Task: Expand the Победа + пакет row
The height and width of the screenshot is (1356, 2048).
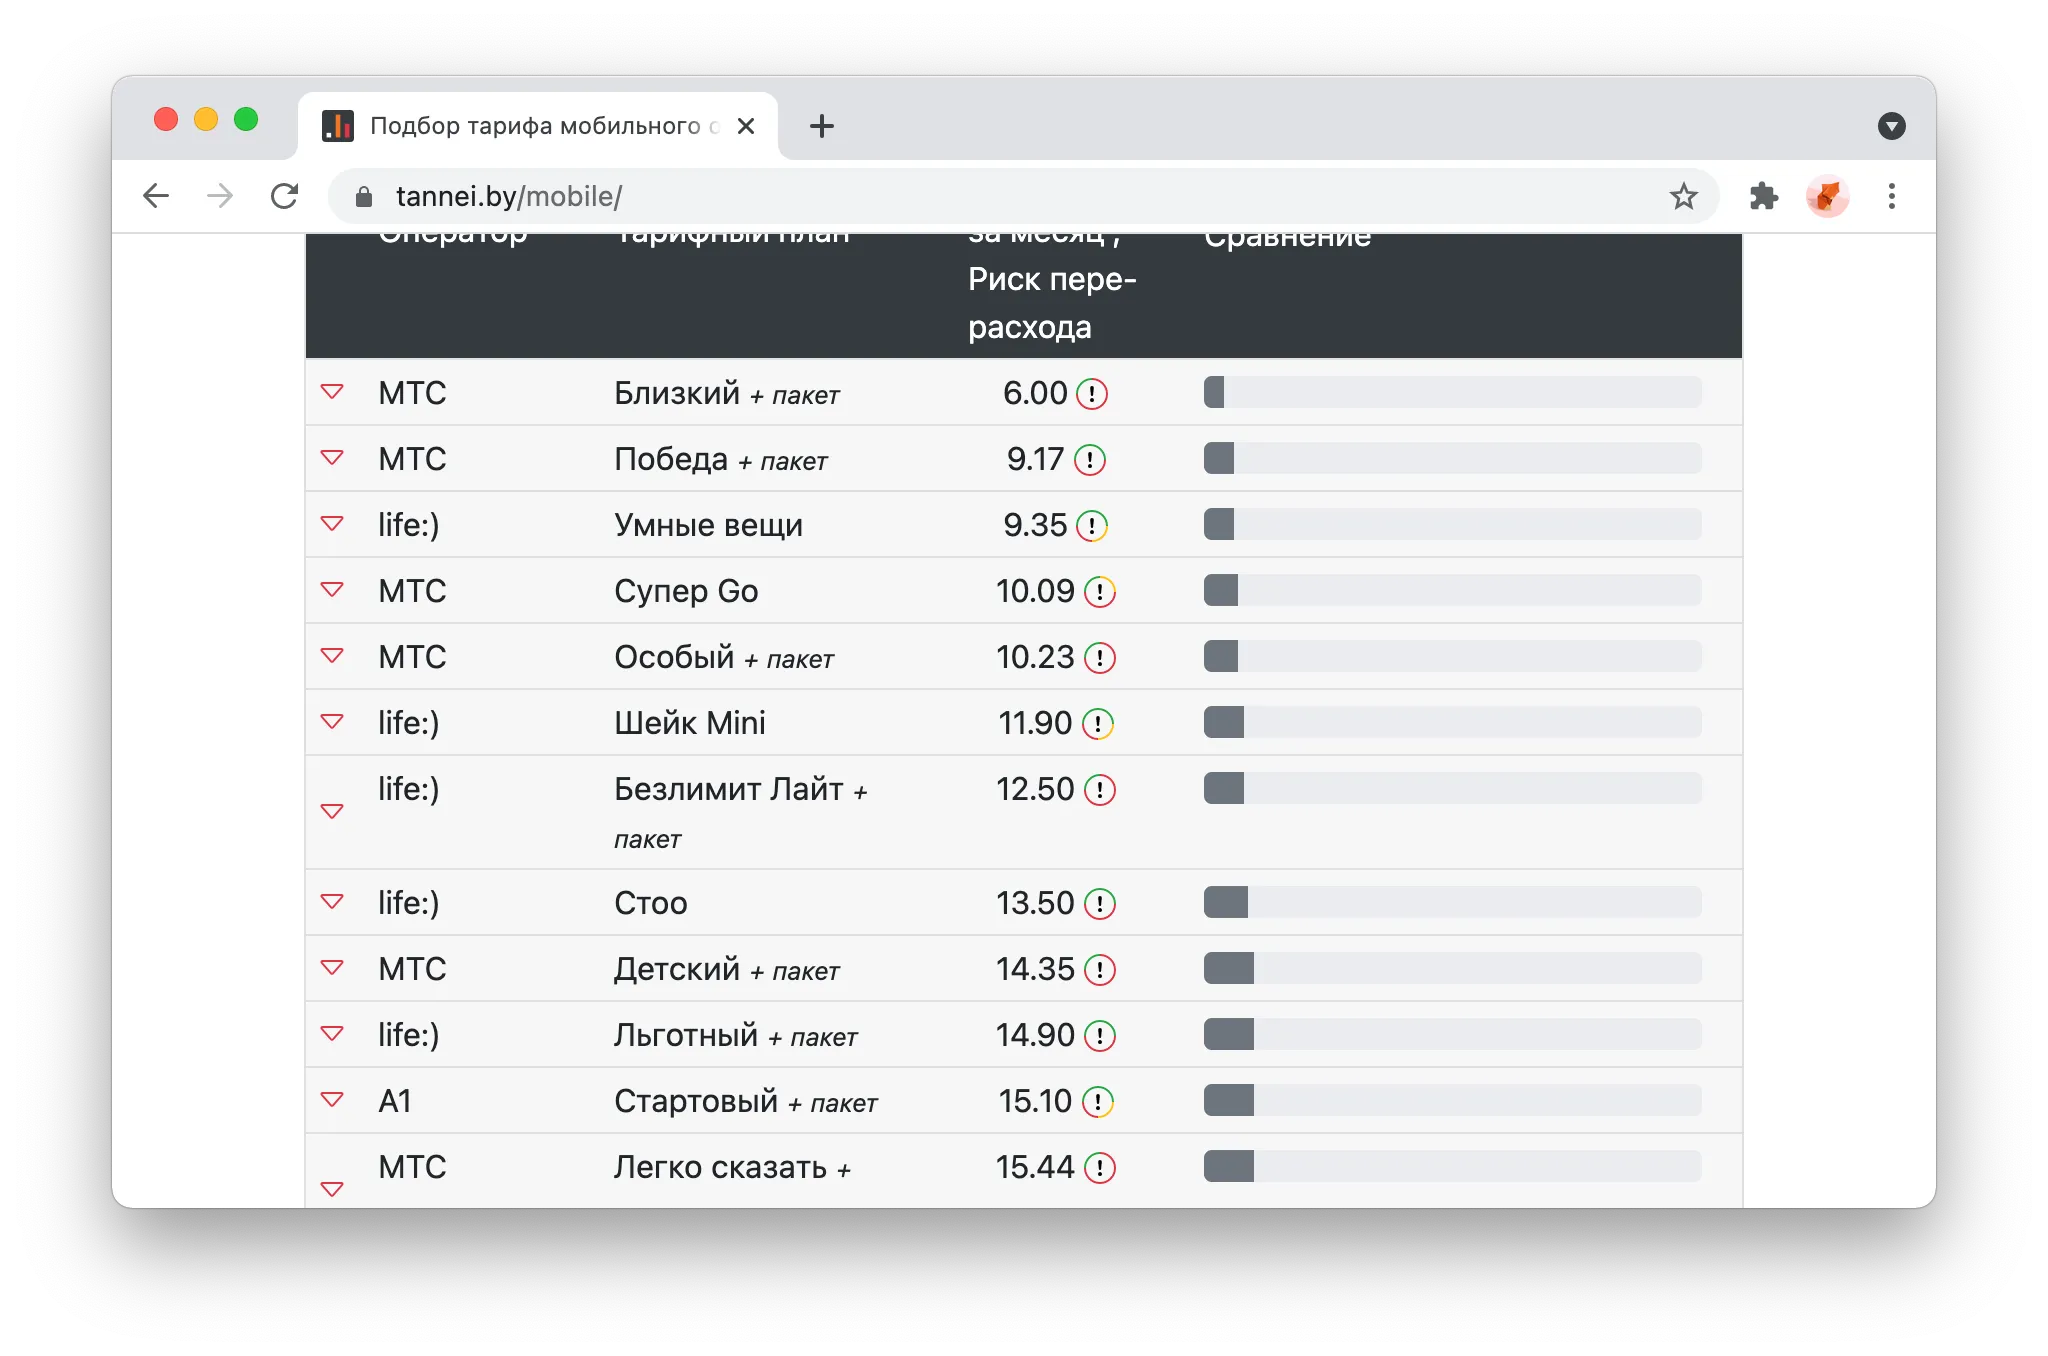Action: click(x=332, y=457)
